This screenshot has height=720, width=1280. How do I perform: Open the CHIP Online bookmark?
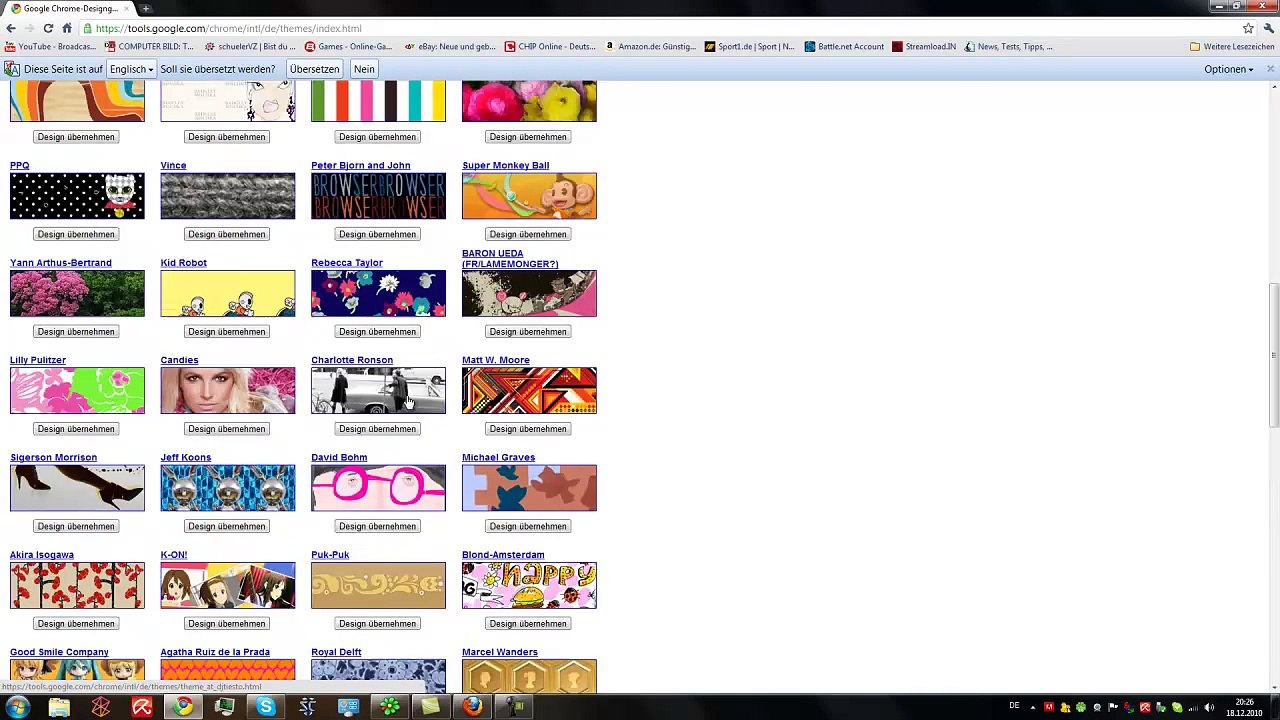550,46
